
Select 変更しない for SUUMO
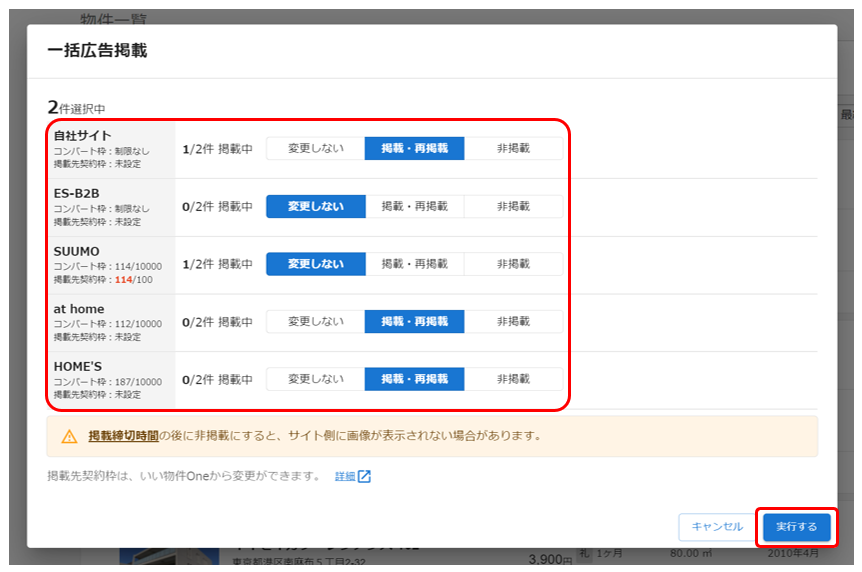coord(316,264)
